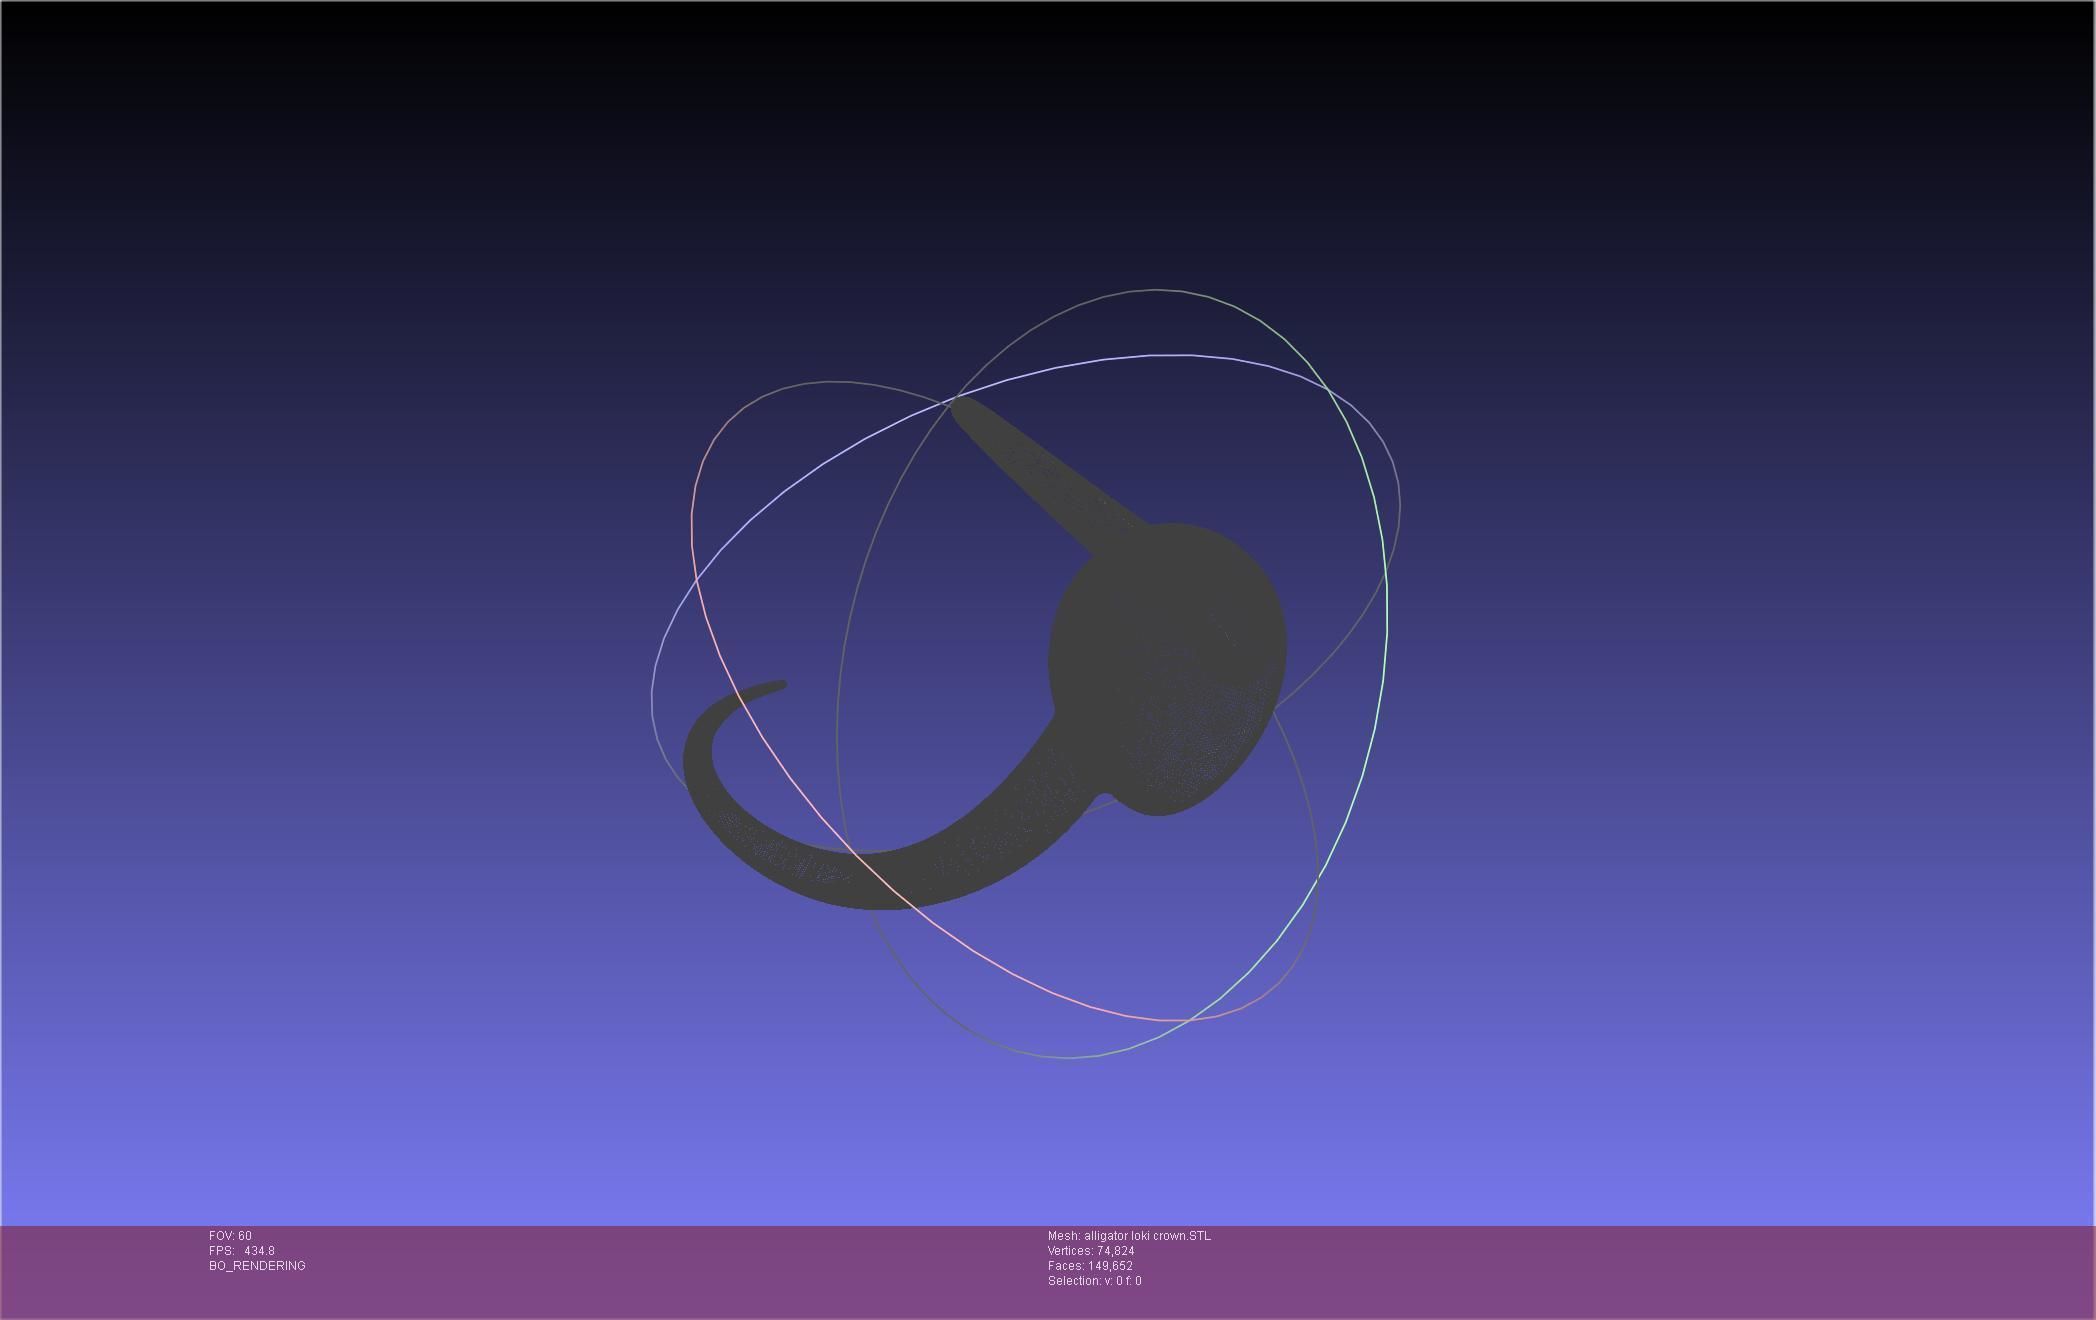Click the bottom of the green trackball arc
Image resolution: width=2096 pixels, height=1320 pixels.
[1070, 1057]
